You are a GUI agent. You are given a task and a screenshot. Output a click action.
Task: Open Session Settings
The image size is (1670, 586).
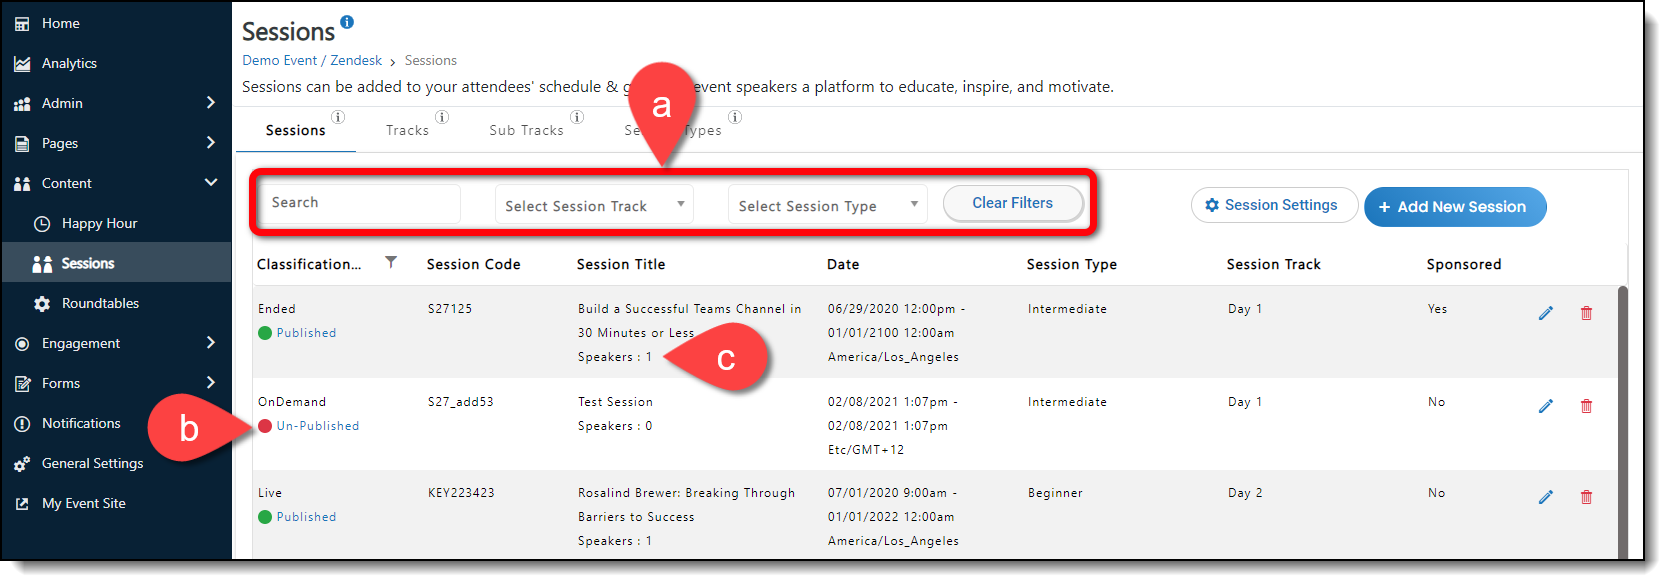tap(1273, 205)
